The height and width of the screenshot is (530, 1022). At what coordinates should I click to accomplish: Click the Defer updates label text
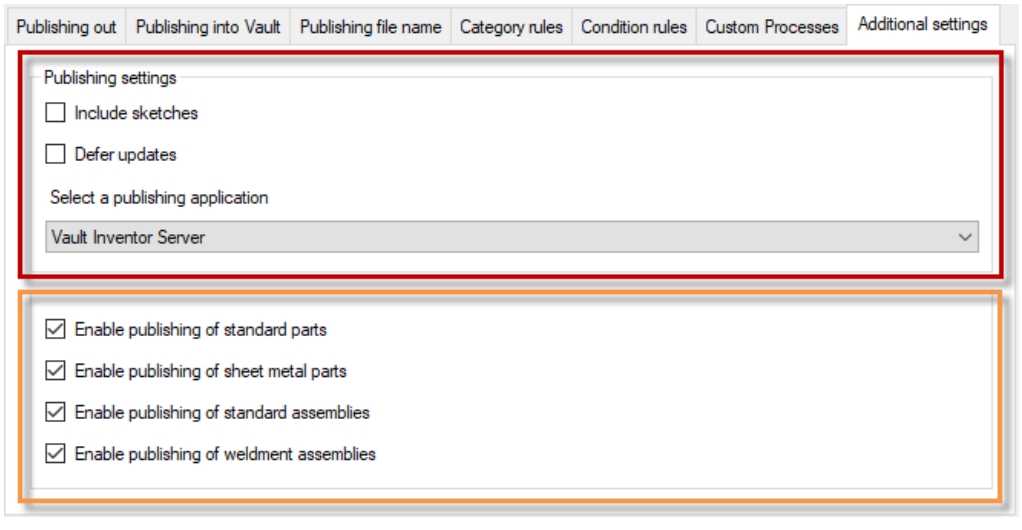pos(125,155)
